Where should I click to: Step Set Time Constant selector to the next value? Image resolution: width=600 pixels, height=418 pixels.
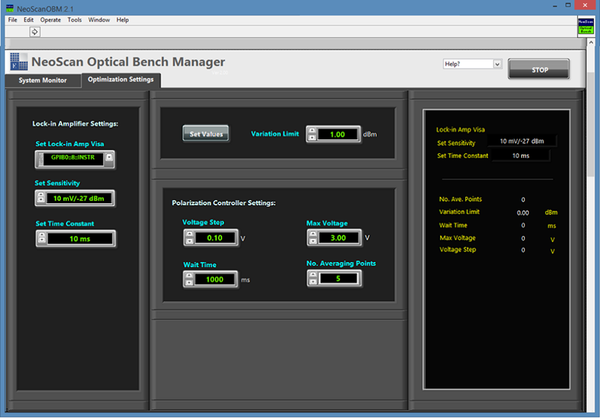click(43, 234)
